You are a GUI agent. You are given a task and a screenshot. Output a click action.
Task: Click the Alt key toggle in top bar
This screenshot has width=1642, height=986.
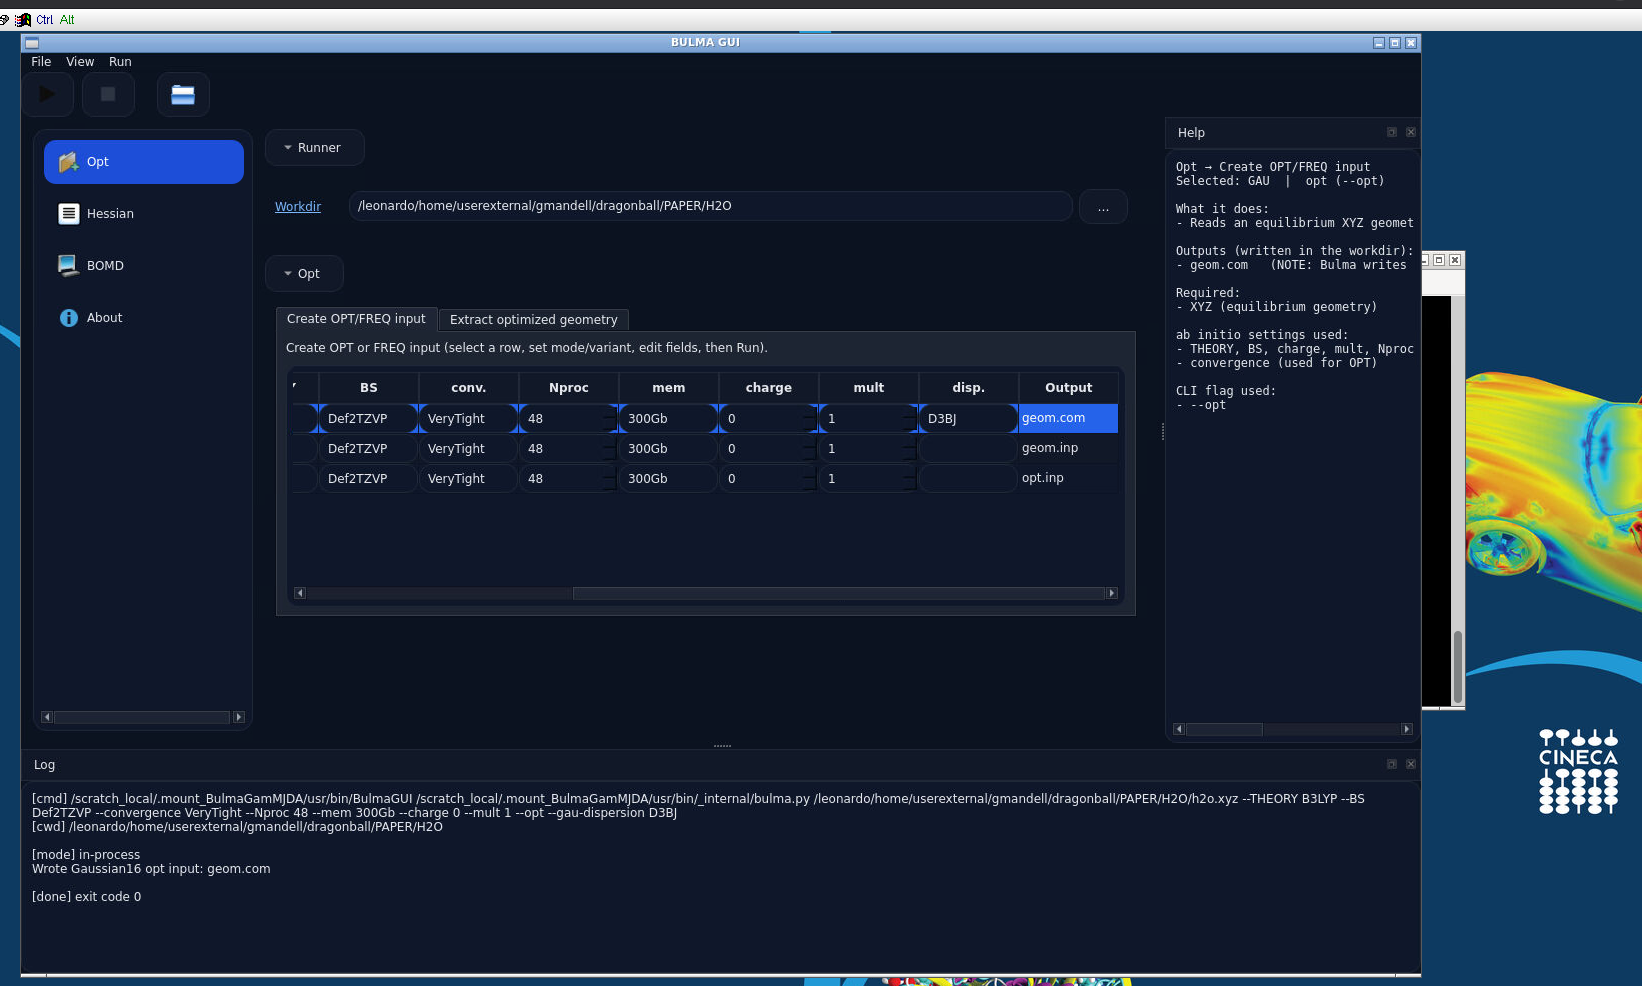click(x=67, y=20)
